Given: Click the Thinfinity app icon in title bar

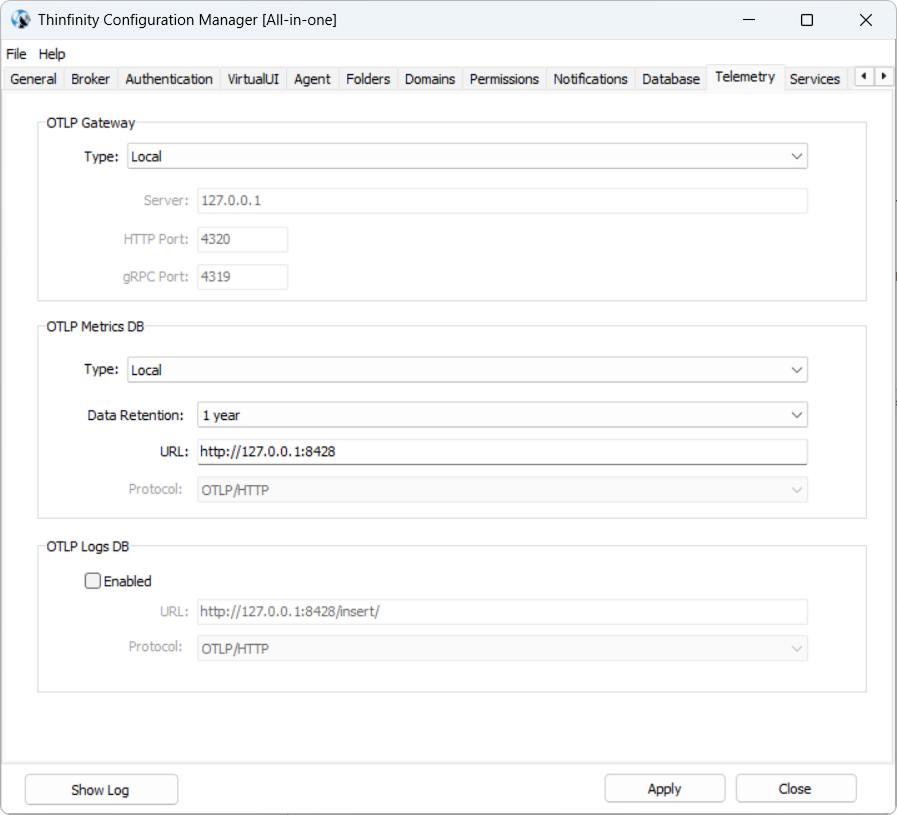Looking at the screenshot, I should click(x=19, y=20).
